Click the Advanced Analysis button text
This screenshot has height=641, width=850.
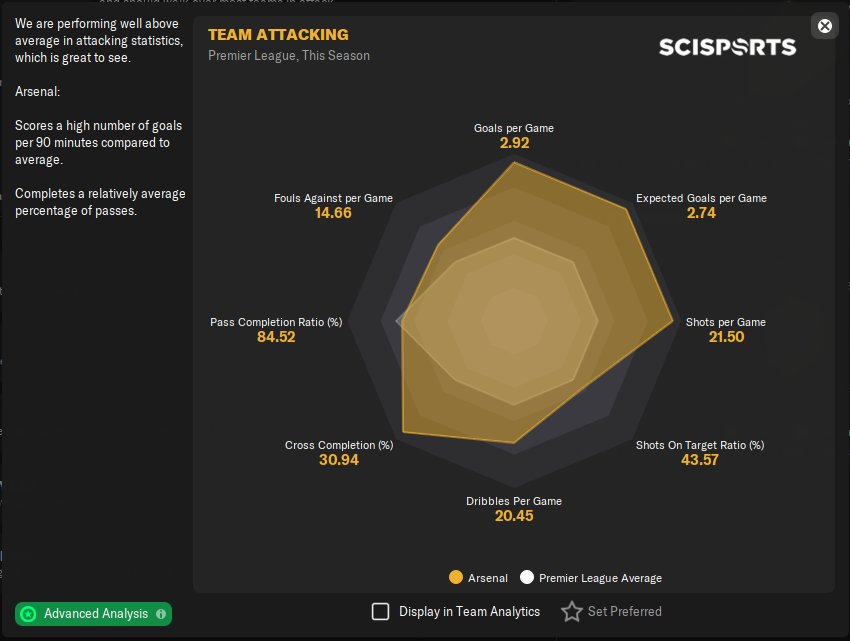[x=96, y=614]
